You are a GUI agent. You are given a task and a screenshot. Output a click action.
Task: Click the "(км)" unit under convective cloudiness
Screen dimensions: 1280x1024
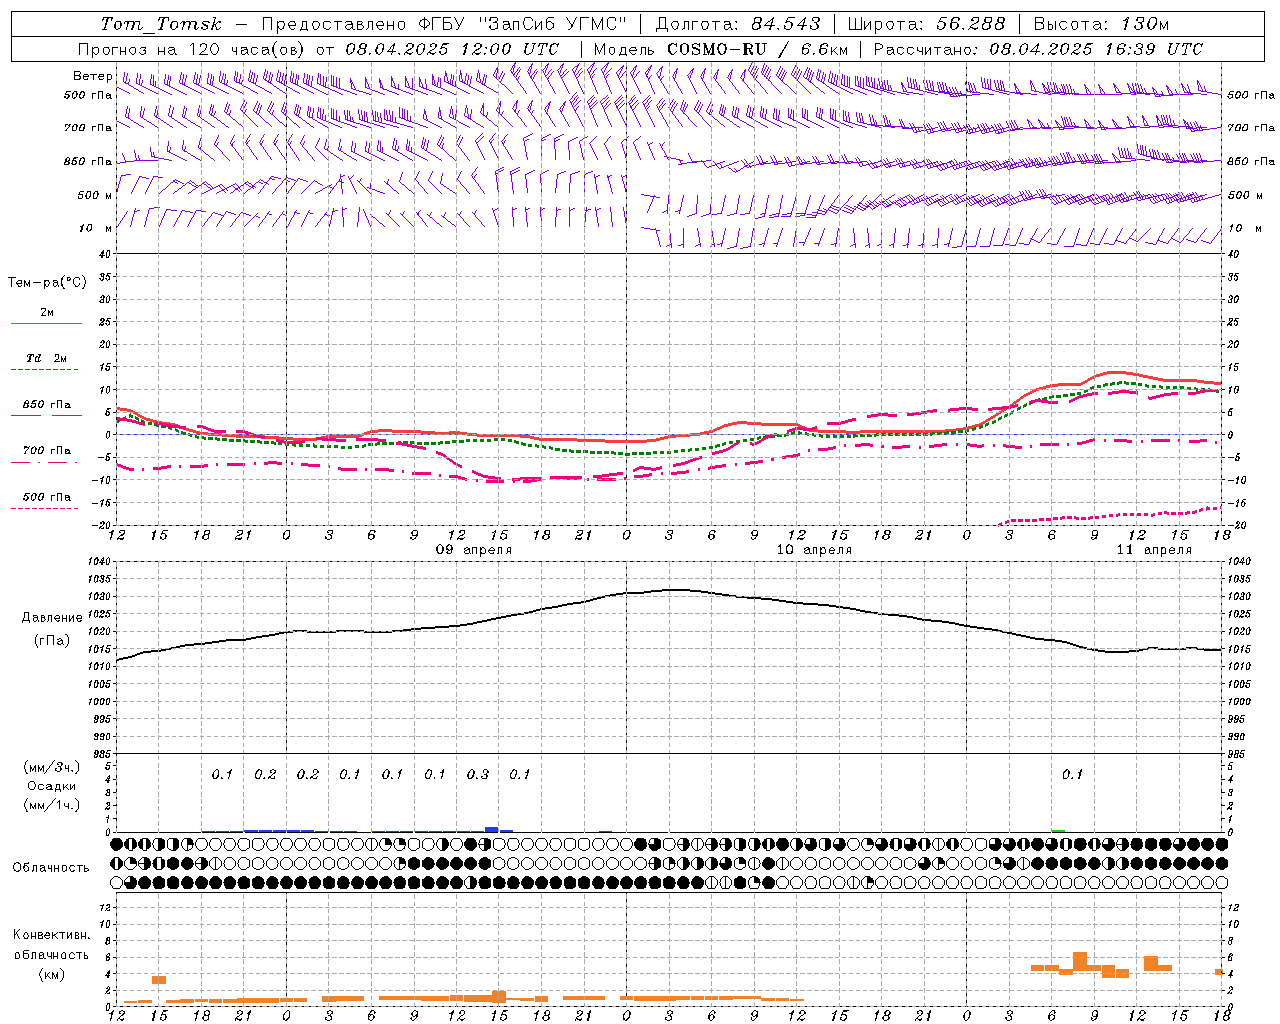[52, 974]
